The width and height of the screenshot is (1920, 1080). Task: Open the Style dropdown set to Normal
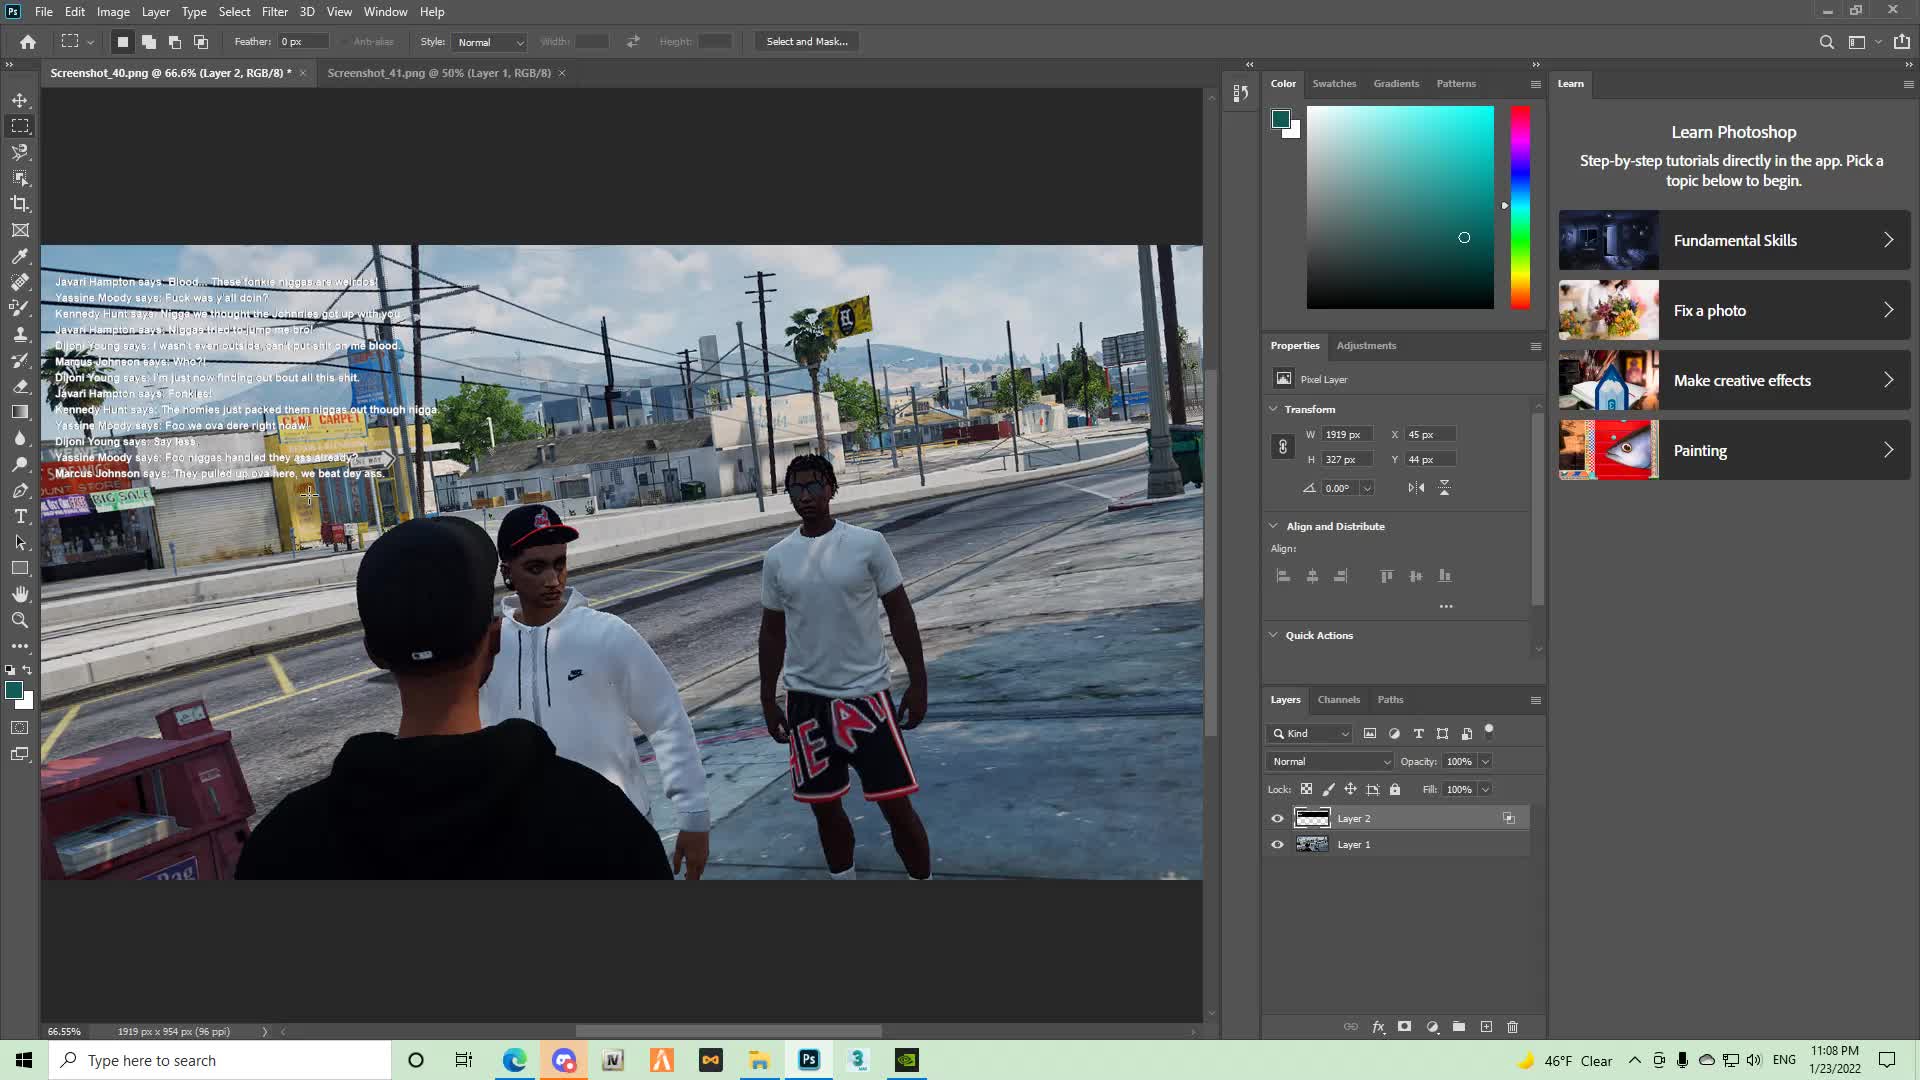(x=490, y=42)
